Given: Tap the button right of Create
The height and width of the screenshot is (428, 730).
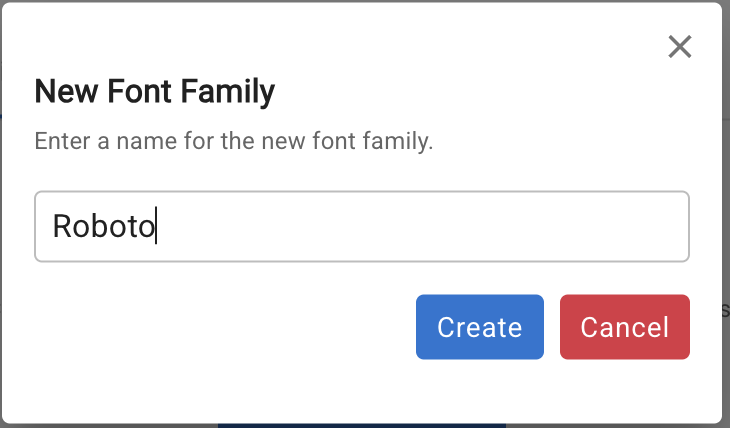Looking at the screenshot, I should [x=624, y=327].
